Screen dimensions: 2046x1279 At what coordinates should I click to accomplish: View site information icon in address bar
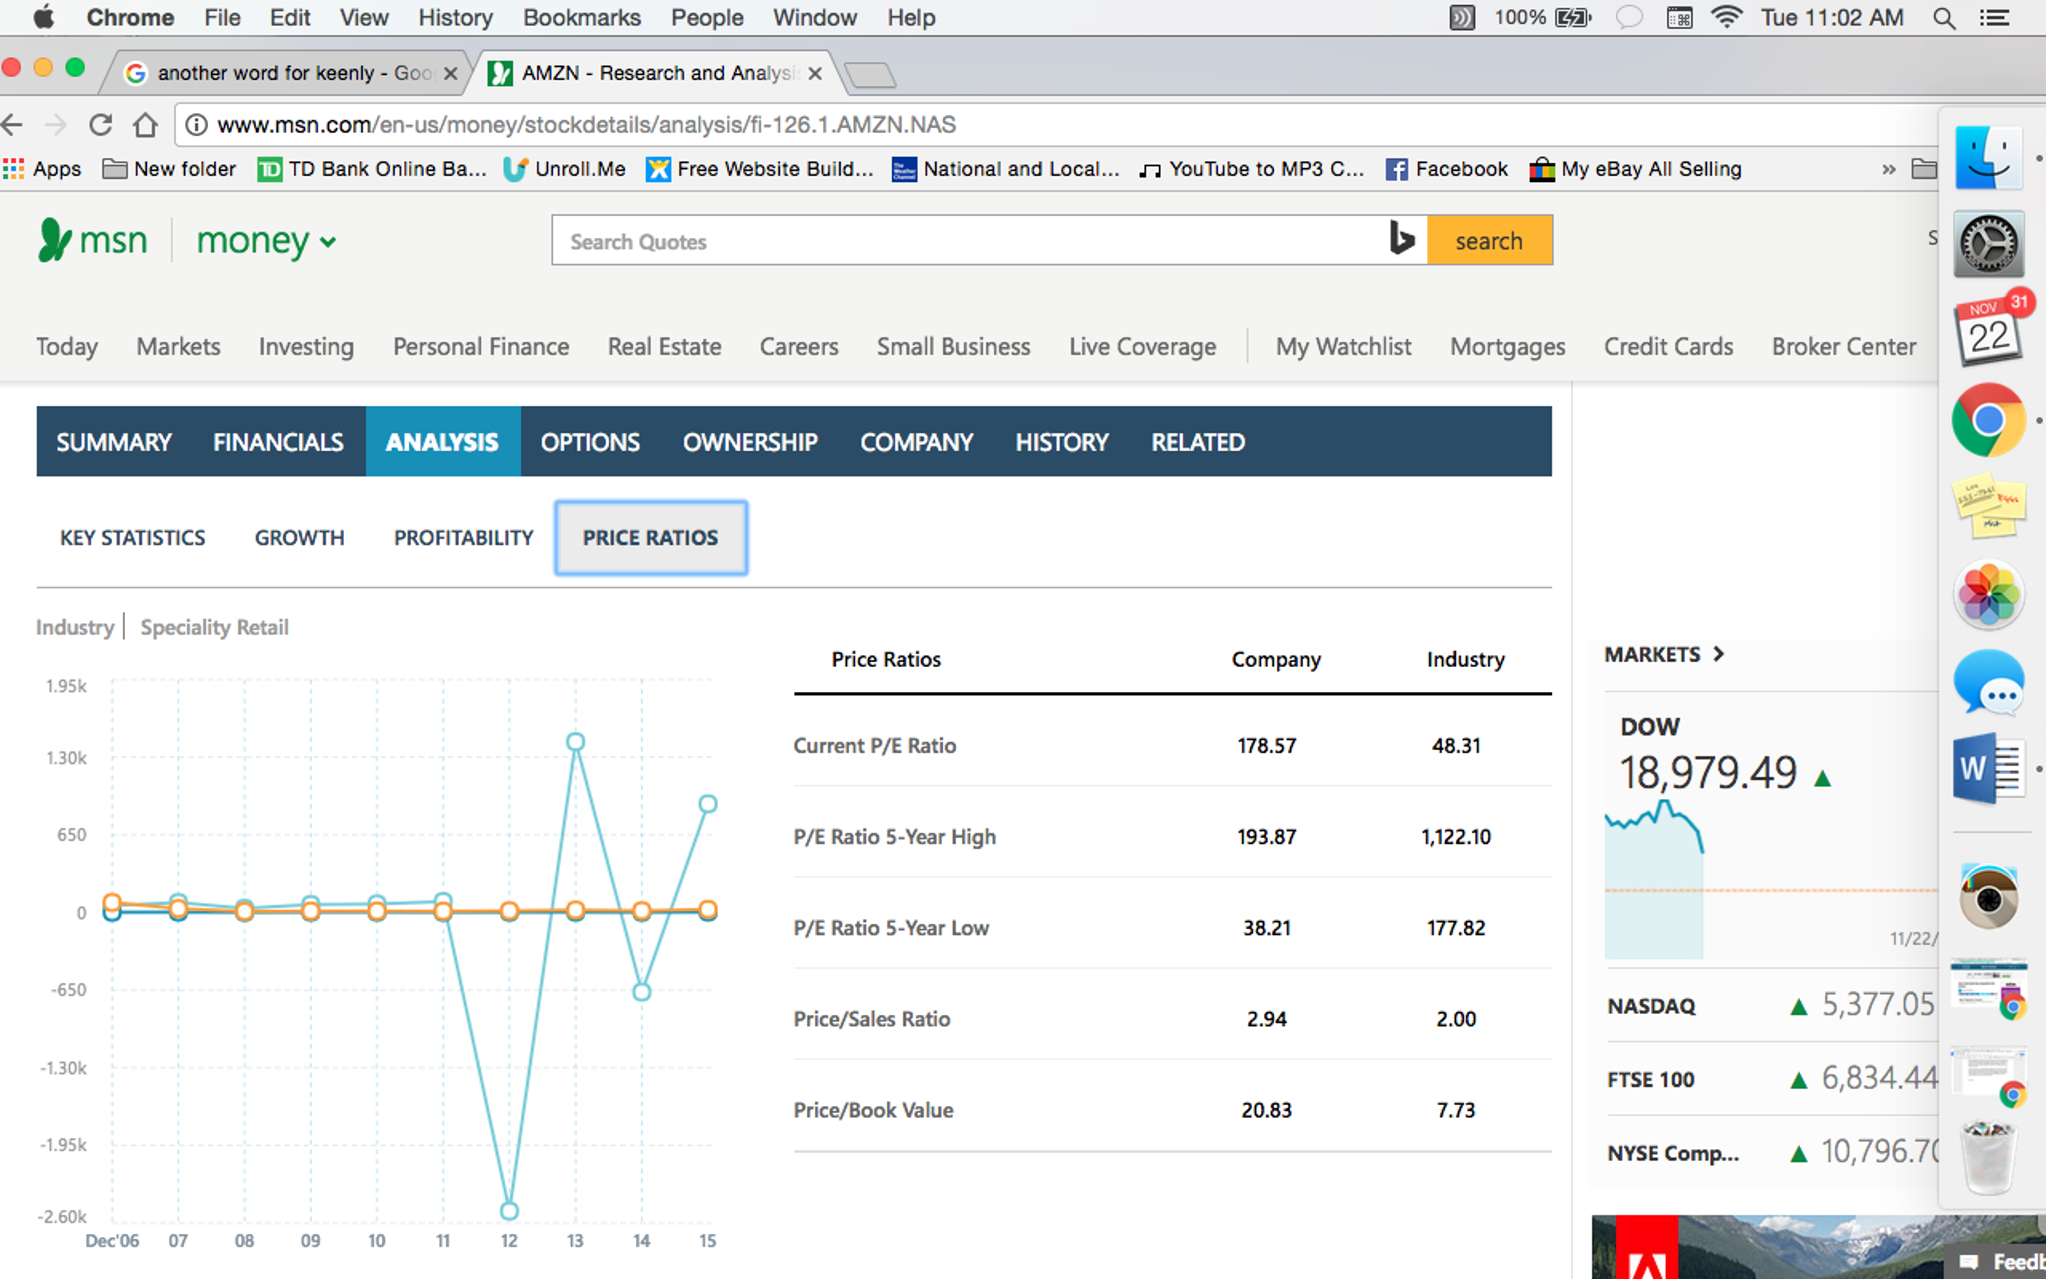click(x=197, y=125)
